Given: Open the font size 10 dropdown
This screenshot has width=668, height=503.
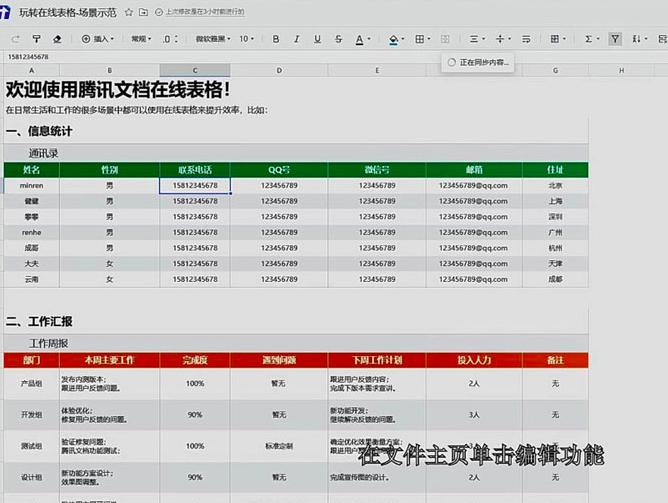Looking at the screenshot, I should pyautogui.click(x=246, y=39).
